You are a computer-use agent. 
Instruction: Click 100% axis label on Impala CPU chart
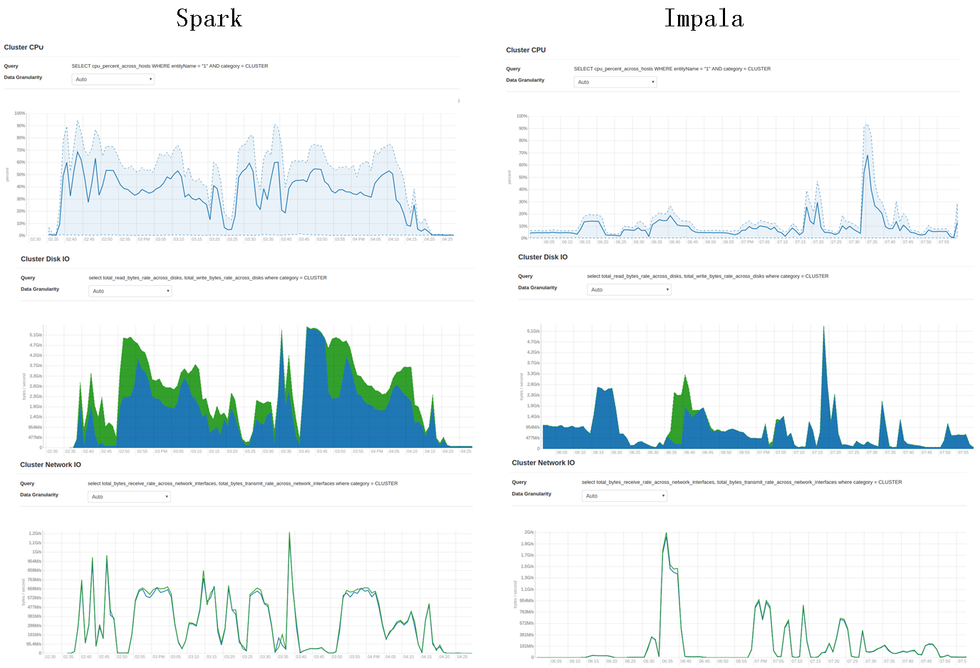click(522, 116)
